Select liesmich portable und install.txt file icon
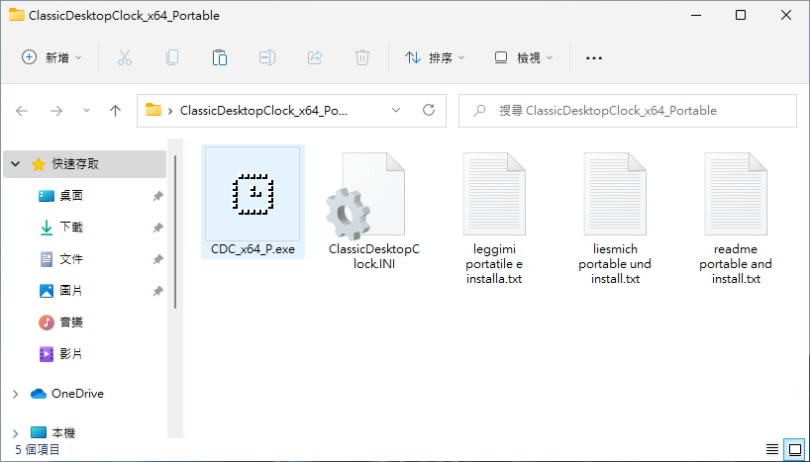Viewport: 810px width, 462px height. [x=615, y=194]
